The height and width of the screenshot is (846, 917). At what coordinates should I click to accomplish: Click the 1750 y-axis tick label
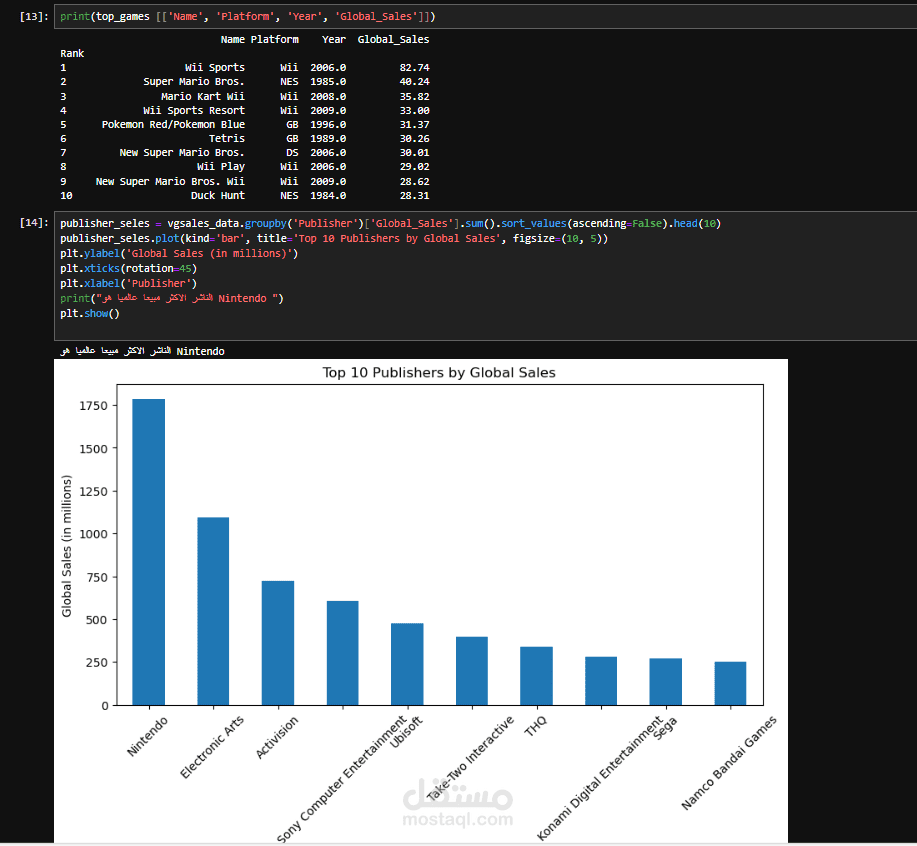pyautogui.click(x=94, y=406)
